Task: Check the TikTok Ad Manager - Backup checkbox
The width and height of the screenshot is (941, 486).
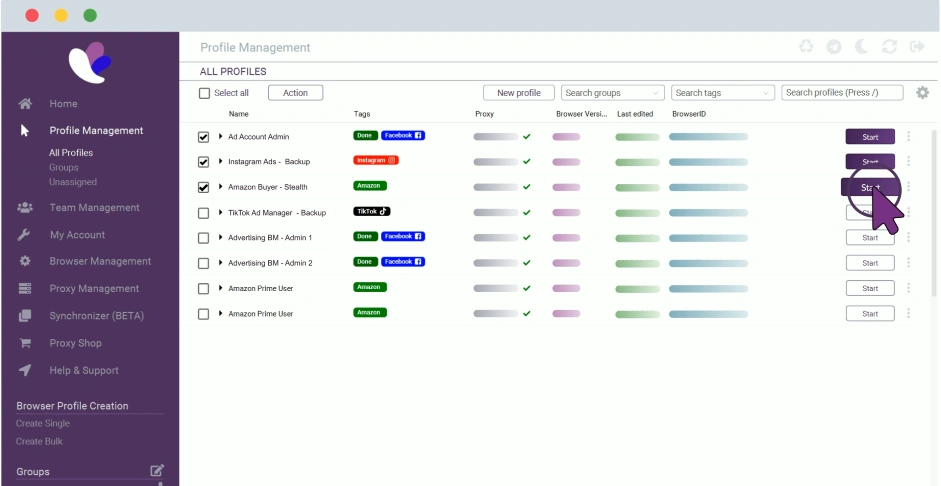Action: click(x=204, y=213)
